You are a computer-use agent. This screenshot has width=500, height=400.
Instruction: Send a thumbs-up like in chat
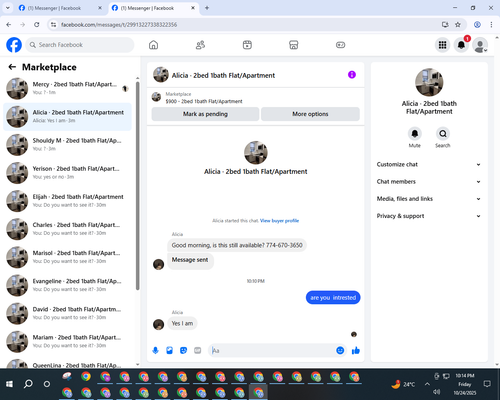[356, 350]
